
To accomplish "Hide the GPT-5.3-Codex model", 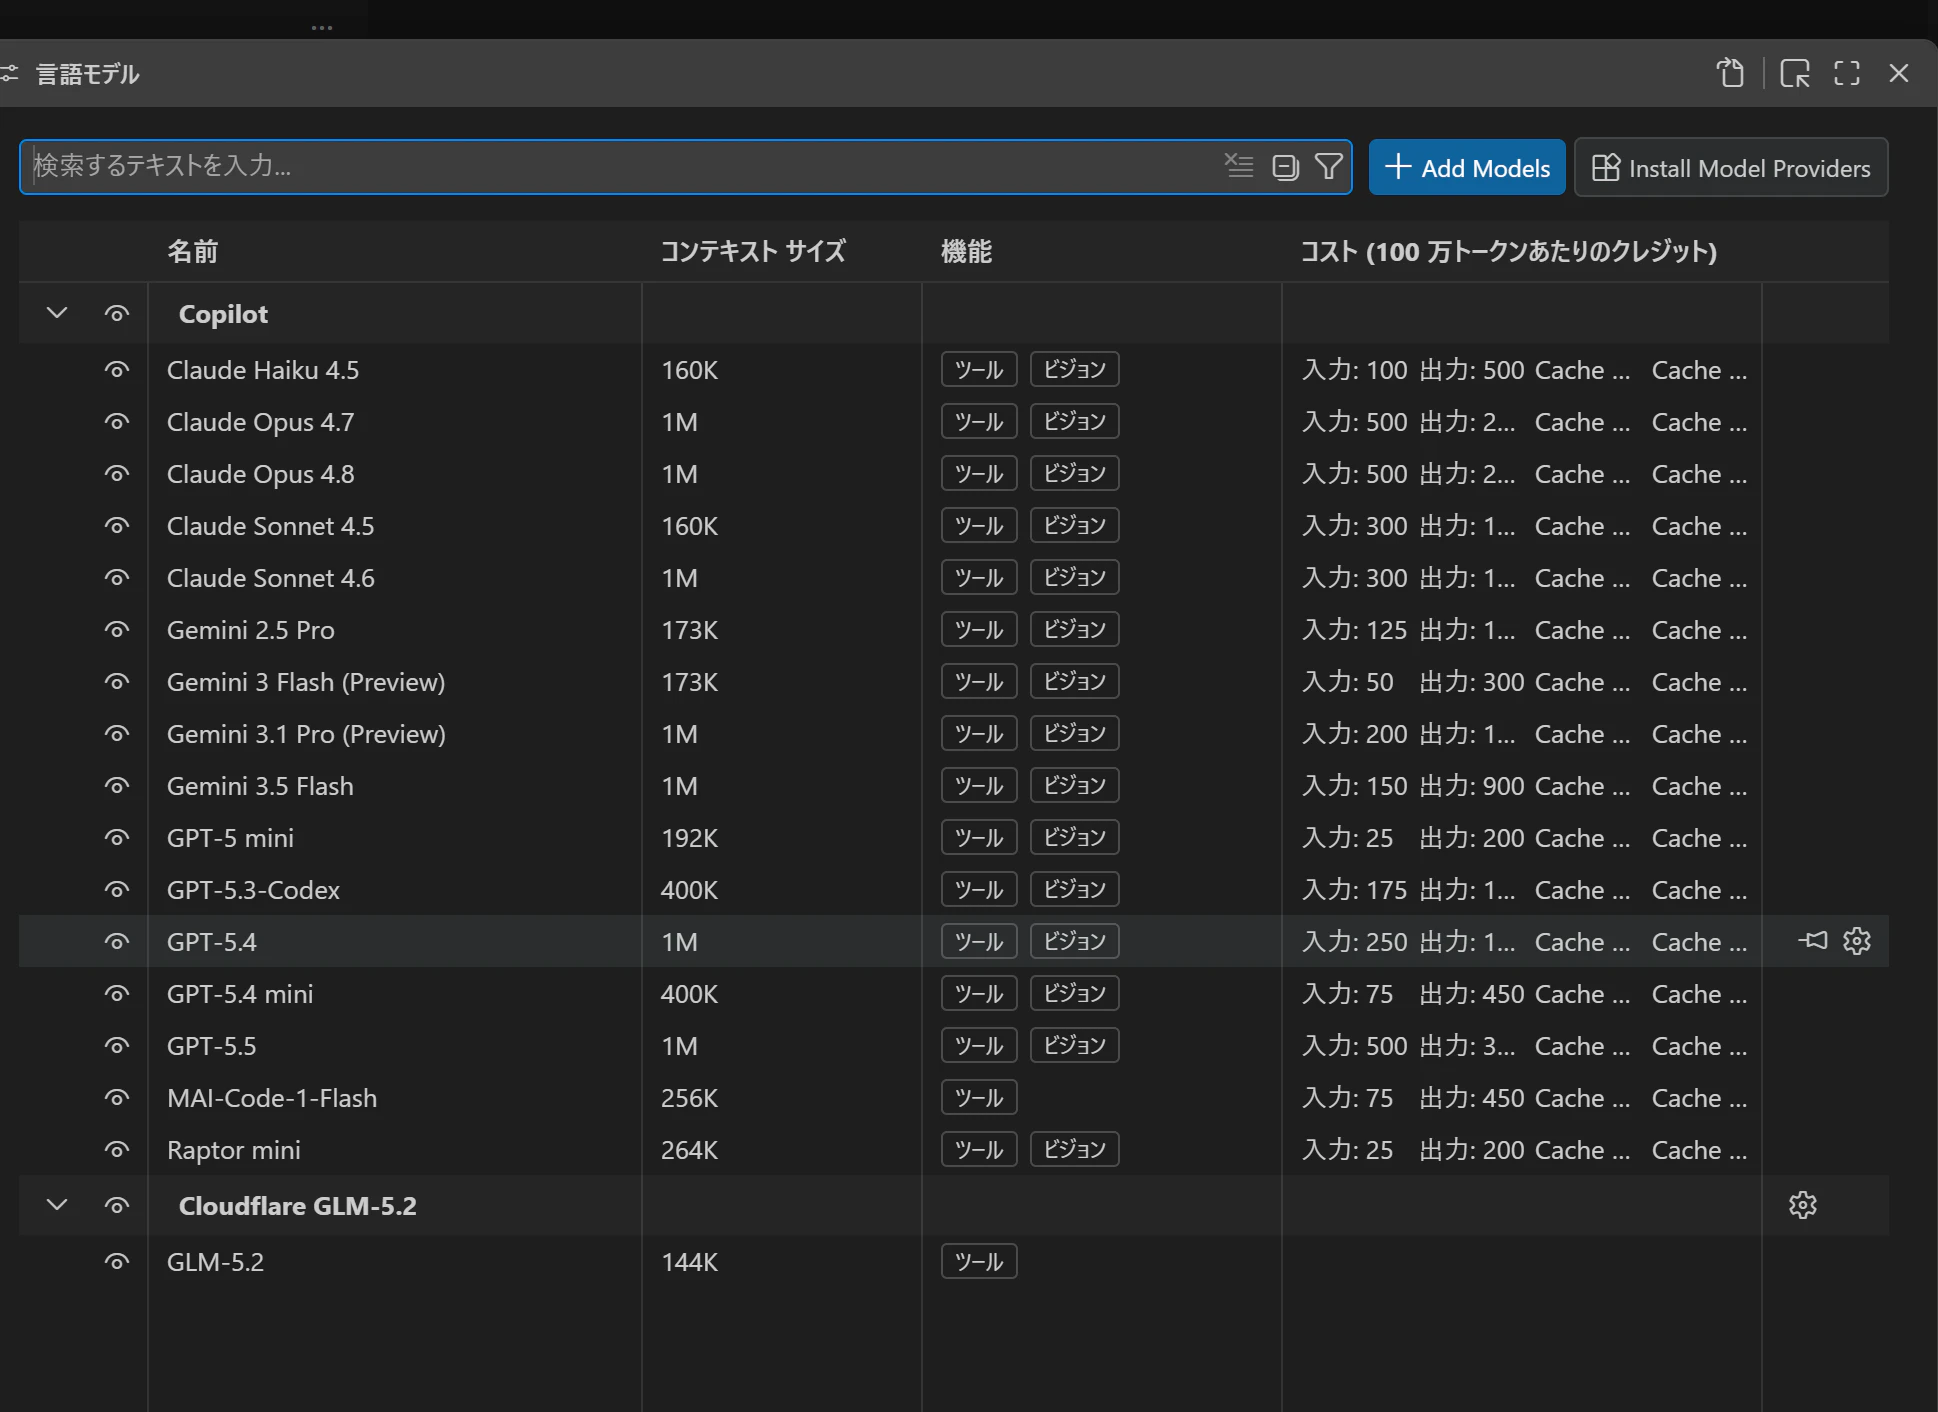I will tap(117, 890).
